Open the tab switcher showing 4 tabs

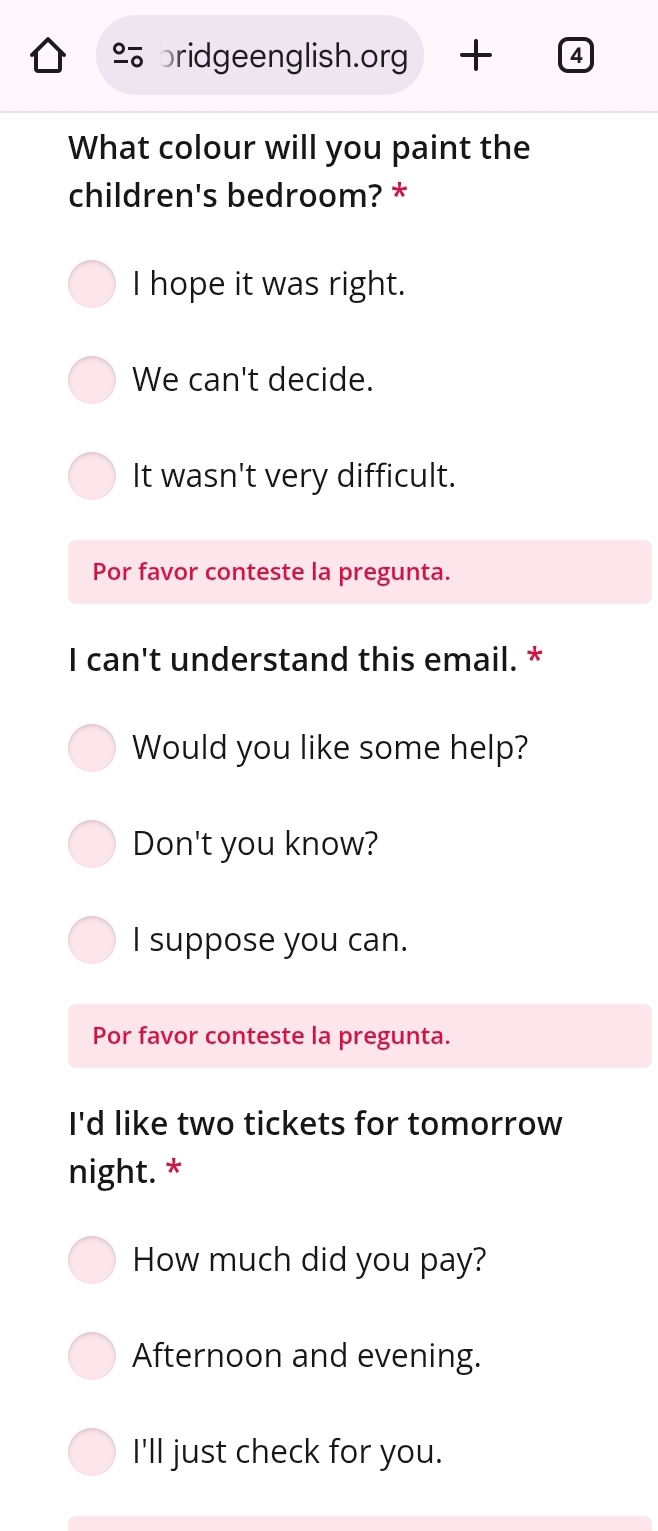574,56
